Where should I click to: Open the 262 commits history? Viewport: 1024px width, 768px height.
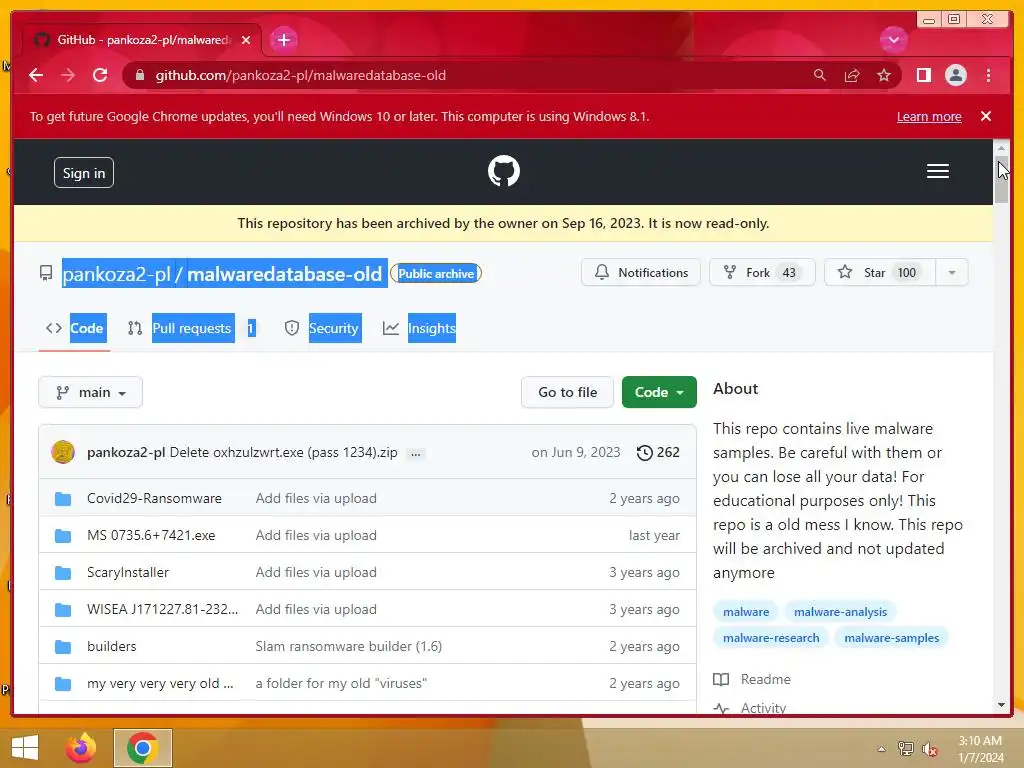coord(658,452)
